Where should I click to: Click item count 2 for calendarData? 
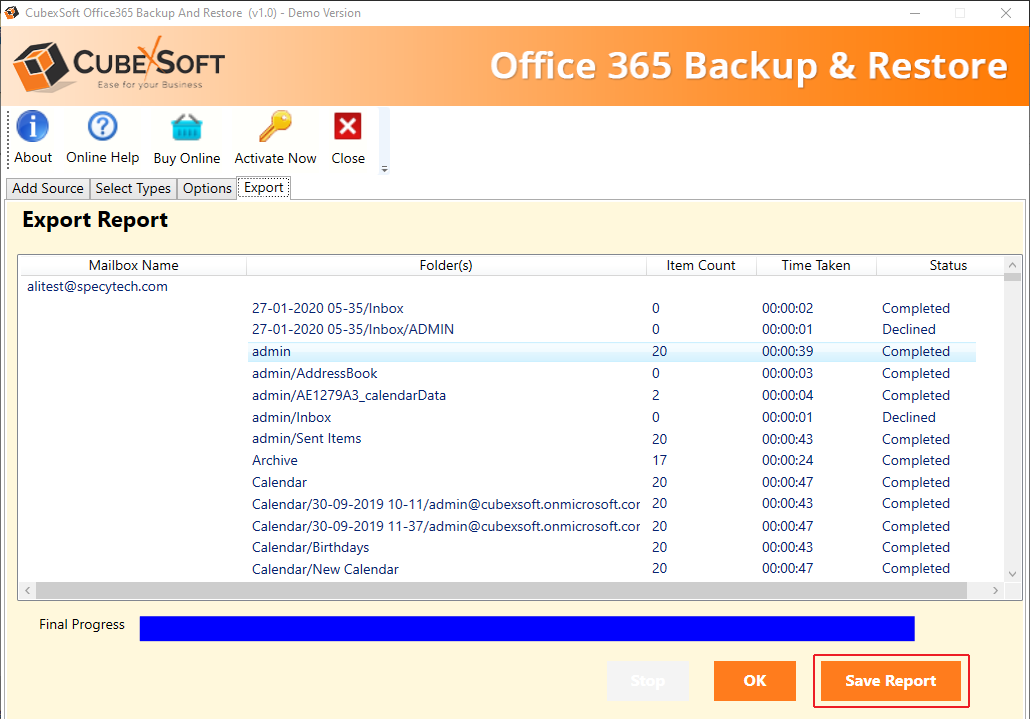pos(656,395)
